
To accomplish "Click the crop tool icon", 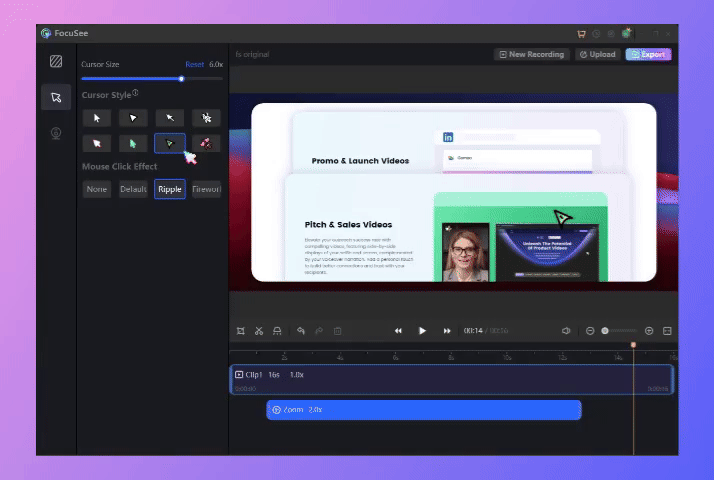I will tap(241, 330).
